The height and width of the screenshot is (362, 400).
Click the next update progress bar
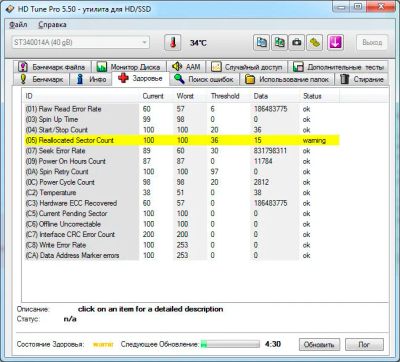(x=230, y=344)
